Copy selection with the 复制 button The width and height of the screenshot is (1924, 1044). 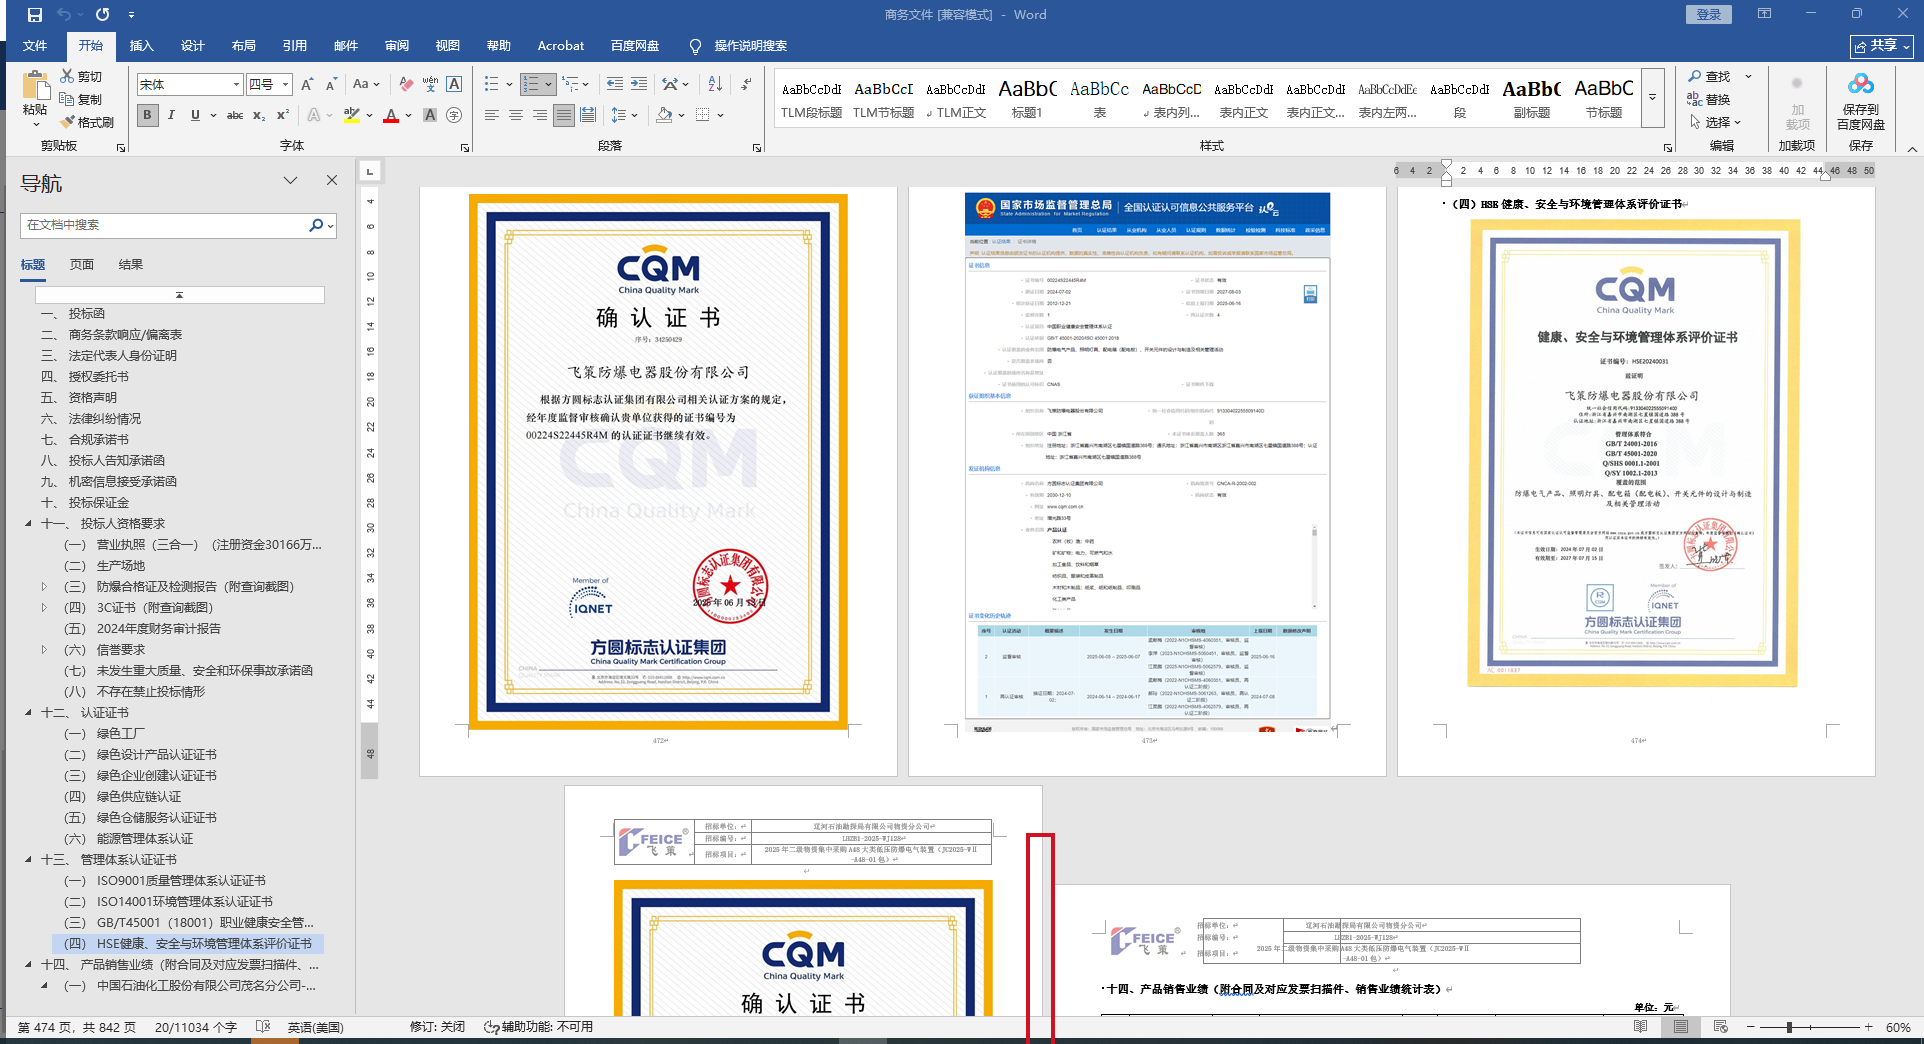click(x=81, y=99)
